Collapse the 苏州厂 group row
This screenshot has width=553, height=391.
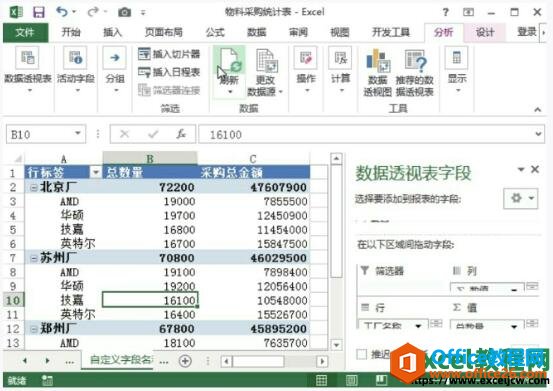(x=34, y=258)
